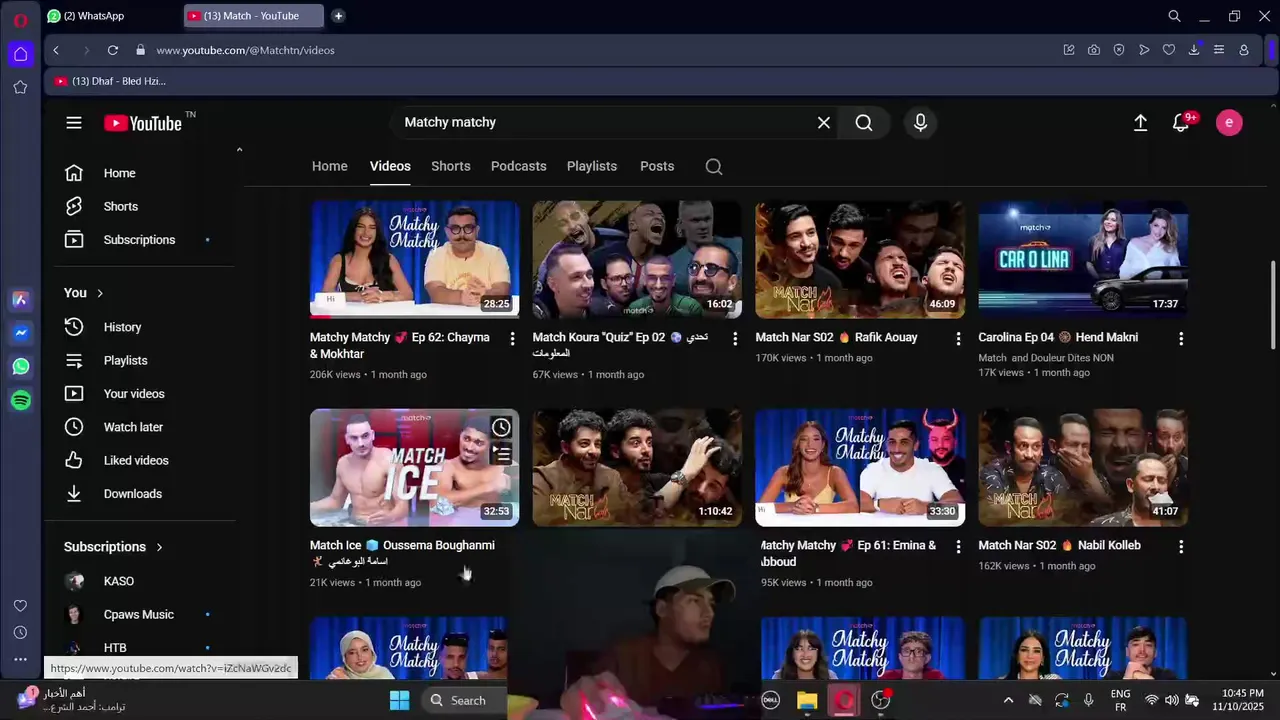Open WhatsApp in the Opera sidebar
This screenshot has height=720, width=1280.
click(x=21, y=366)
